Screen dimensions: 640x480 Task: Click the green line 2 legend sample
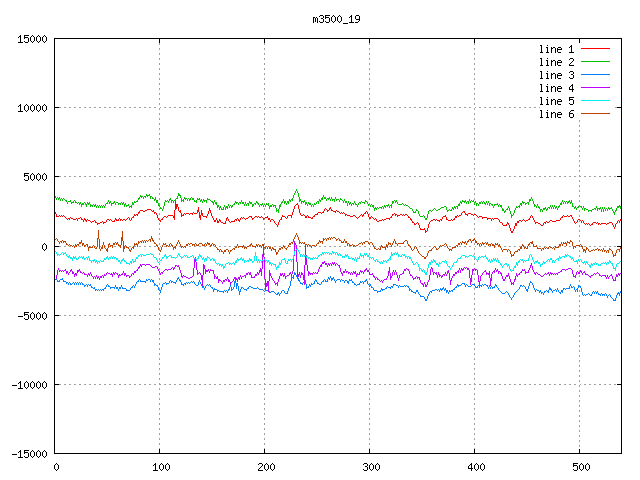(596, 62)
